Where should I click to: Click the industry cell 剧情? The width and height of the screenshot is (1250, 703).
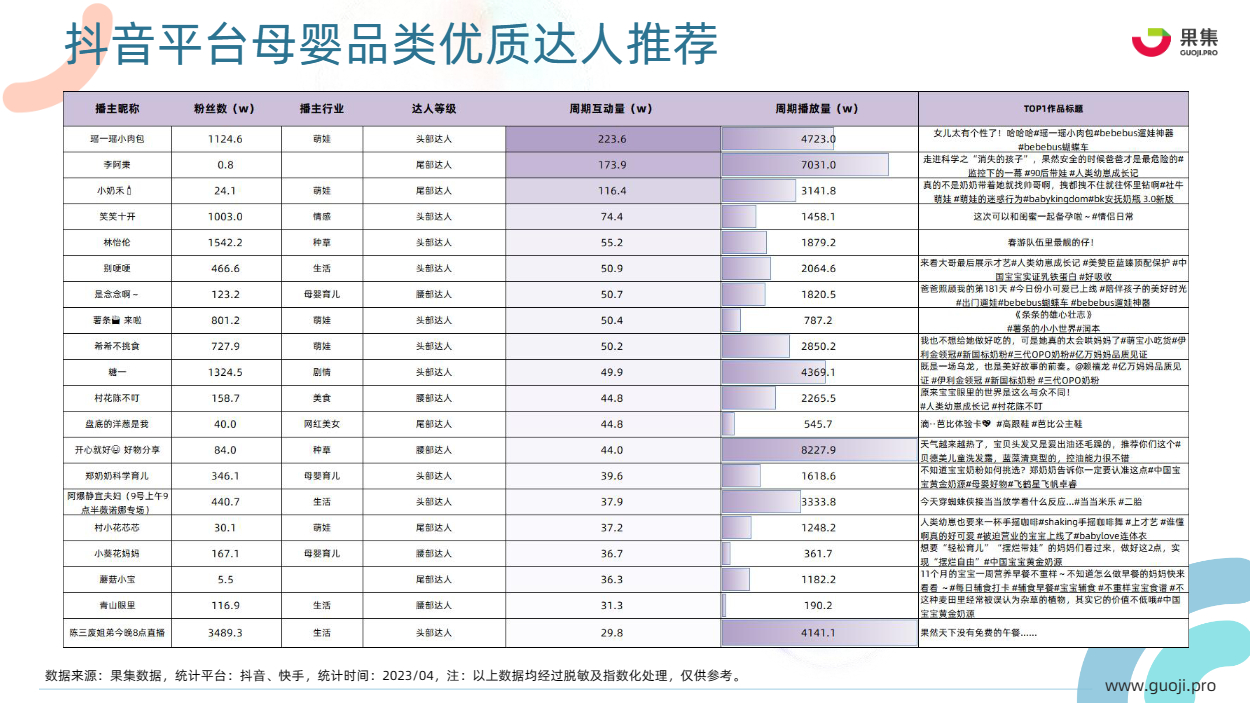pyautogui.click(x=321, y=373)
